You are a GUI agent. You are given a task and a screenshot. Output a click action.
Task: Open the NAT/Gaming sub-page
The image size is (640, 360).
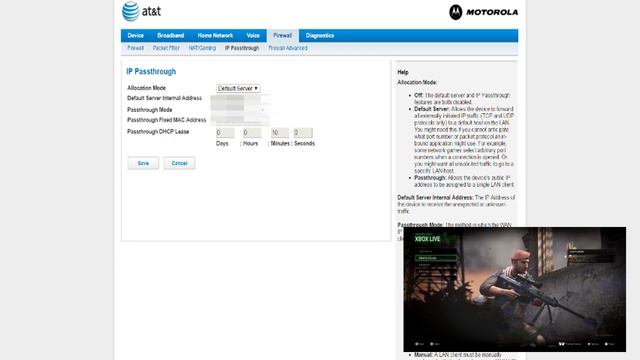[x=202, y=48]
